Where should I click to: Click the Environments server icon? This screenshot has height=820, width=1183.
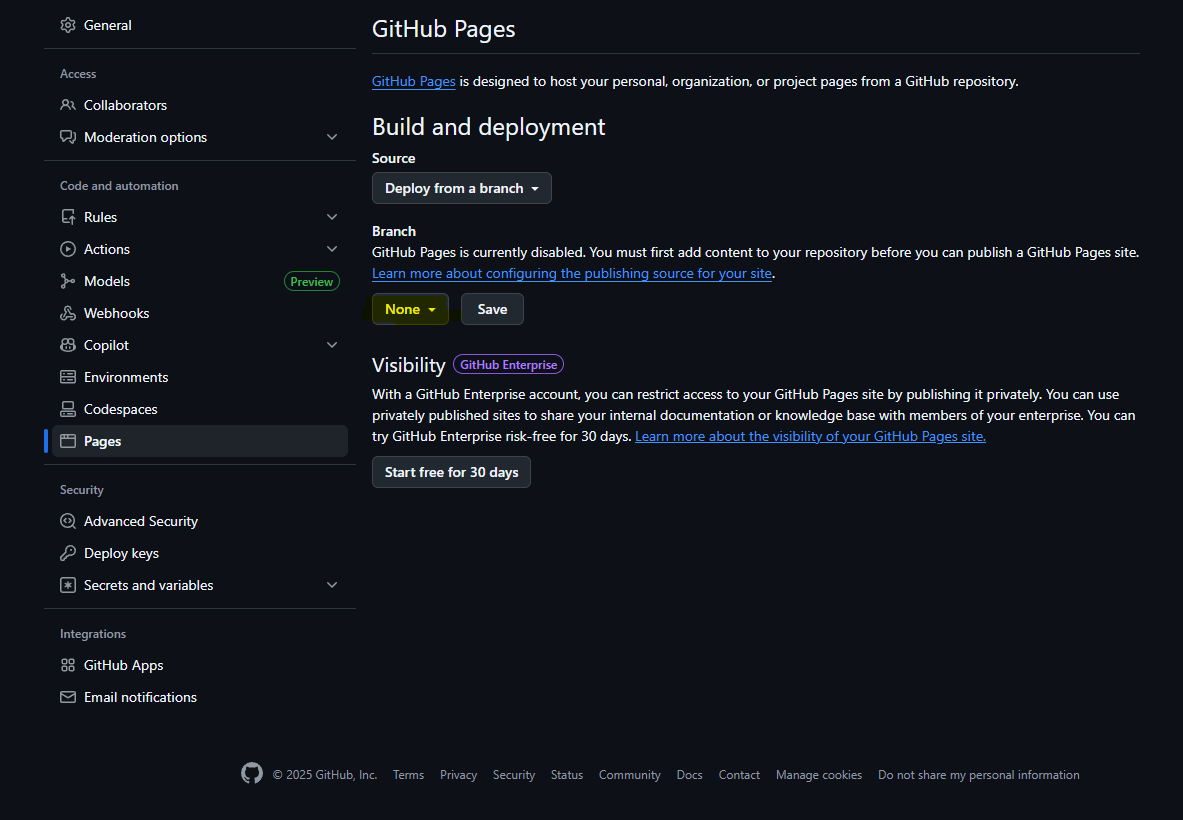pos(68,377)
